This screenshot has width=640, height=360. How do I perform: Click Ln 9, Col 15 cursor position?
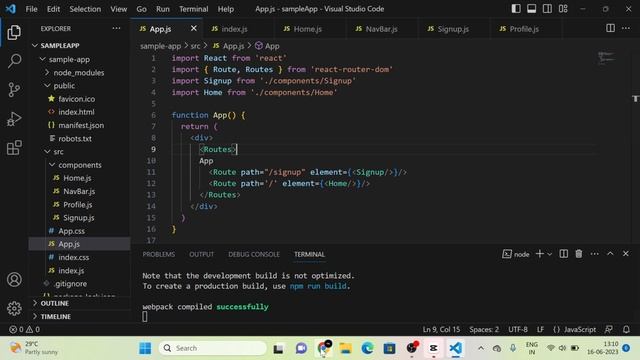coord(441,329)
